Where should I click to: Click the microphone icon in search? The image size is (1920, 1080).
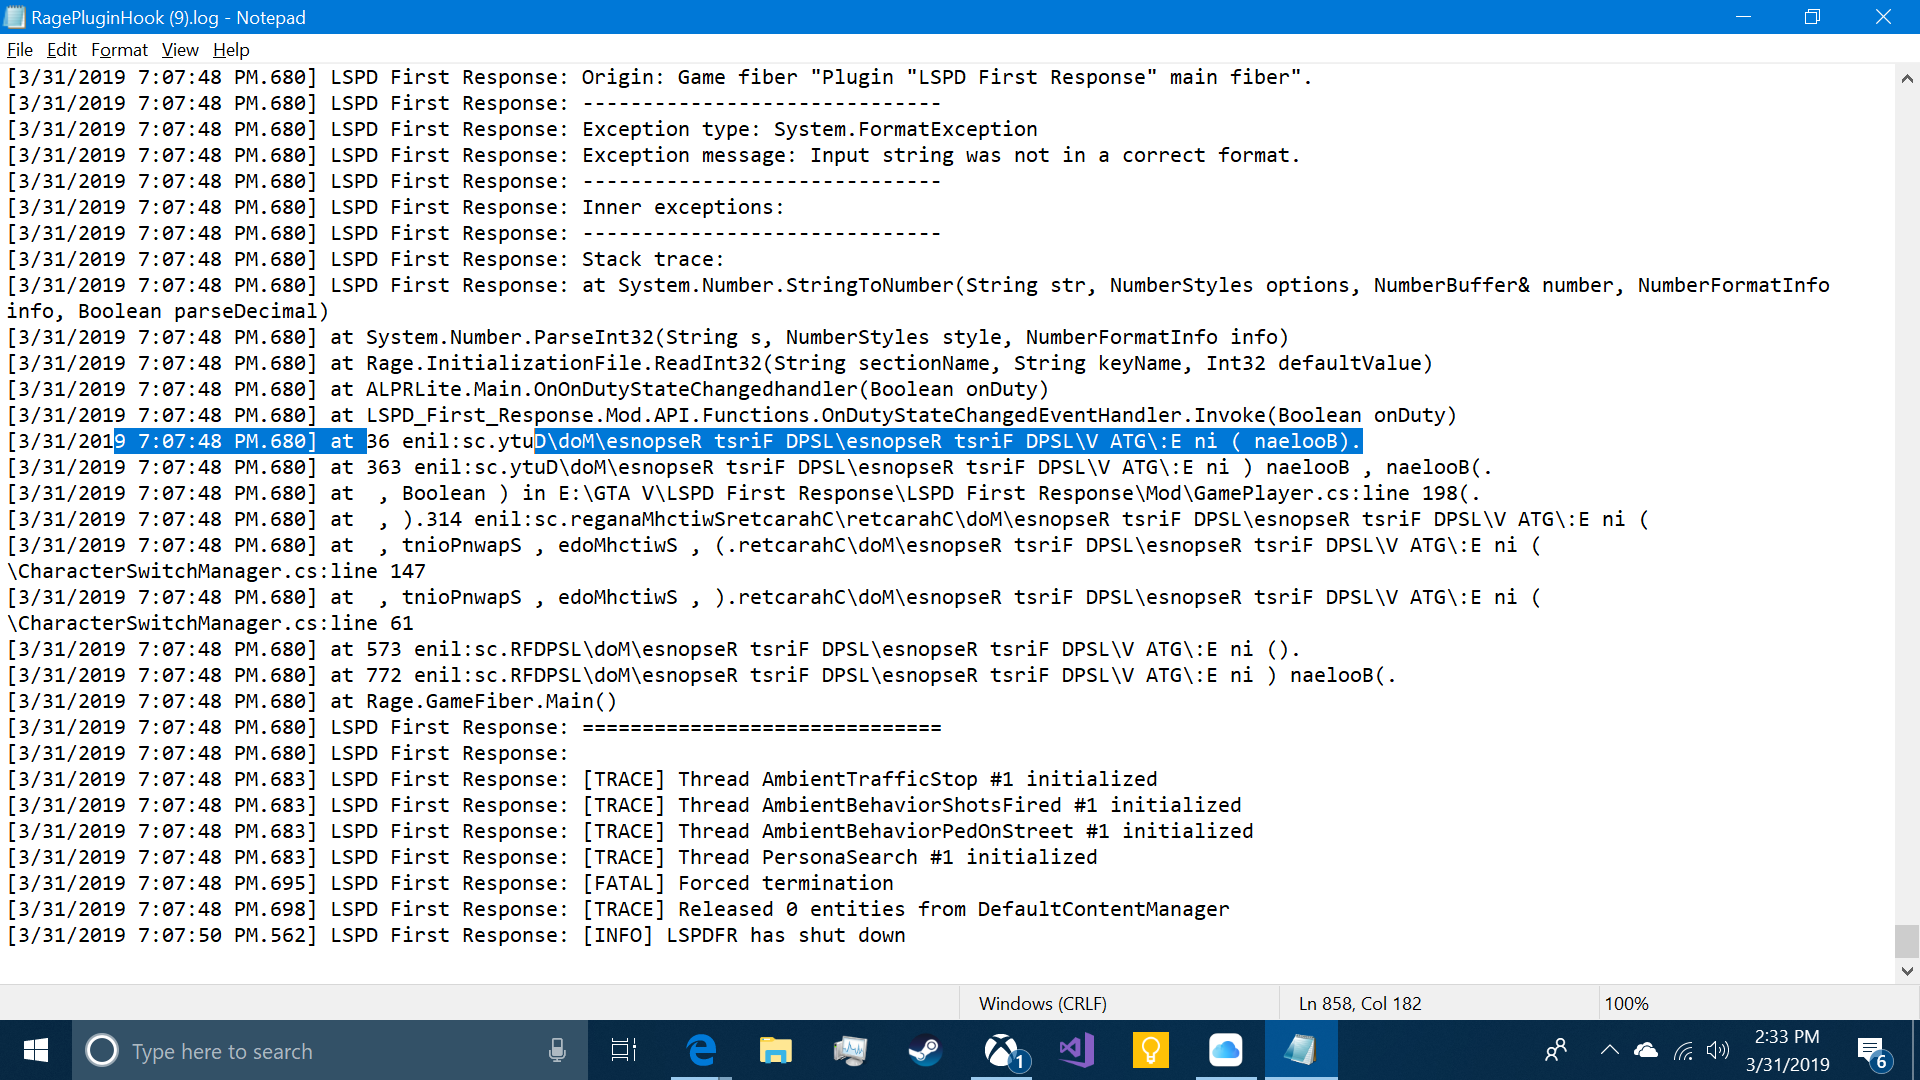coord(557,1050)
